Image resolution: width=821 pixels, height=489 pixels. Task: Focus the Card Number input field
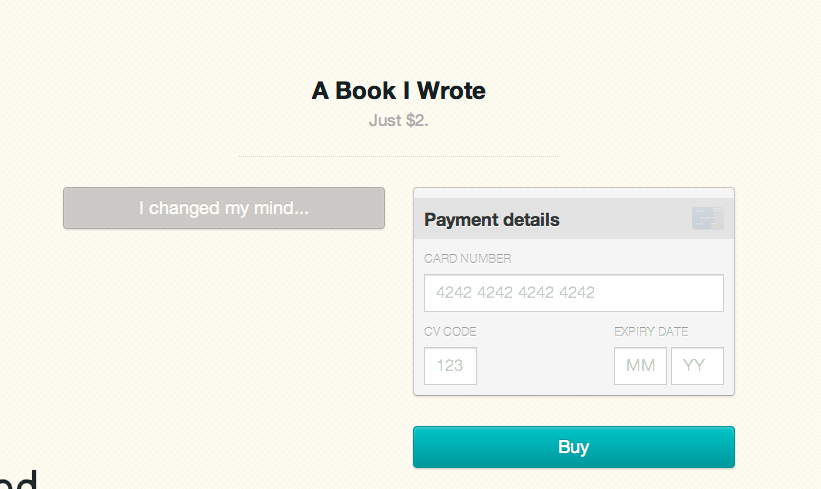click(573, 293)
